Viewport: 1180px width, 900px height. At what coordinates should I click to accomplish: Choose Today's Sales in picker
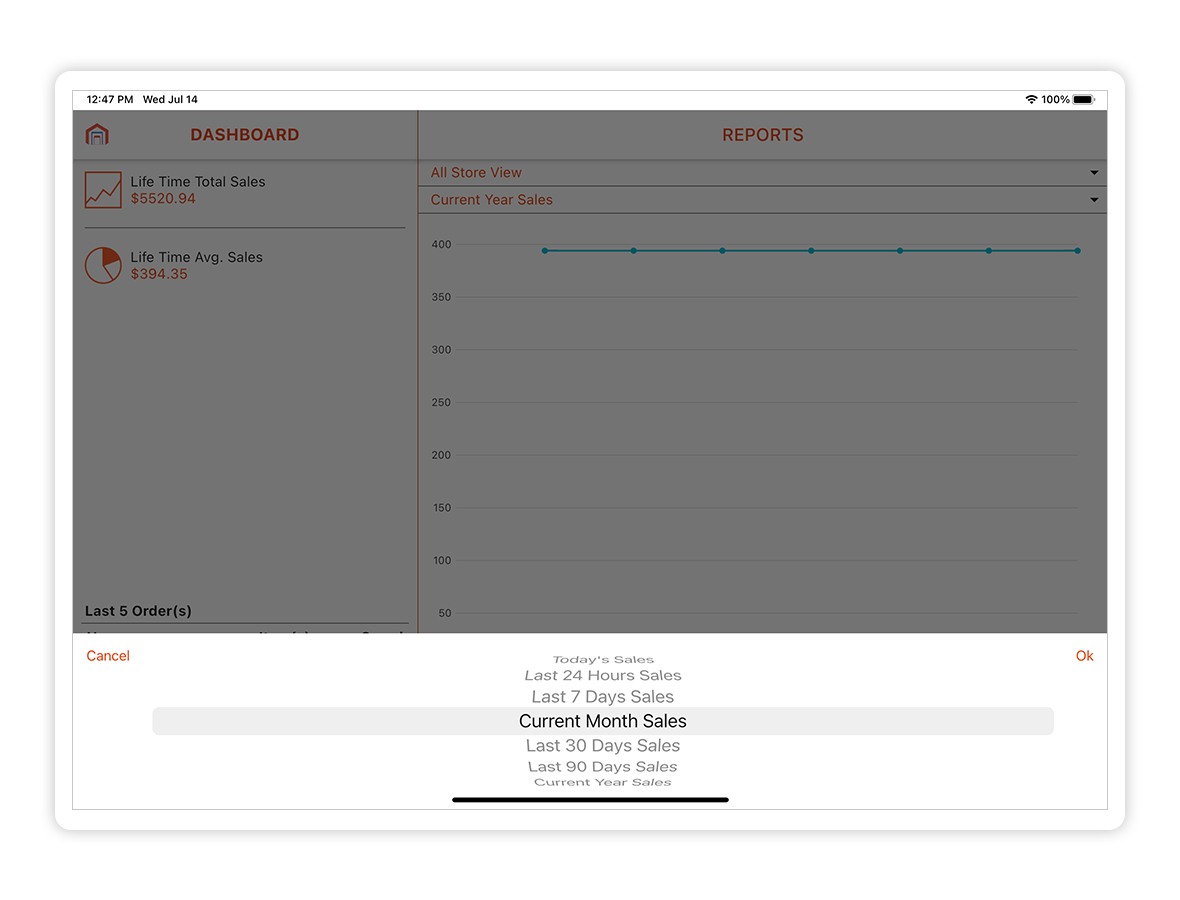click(x=603, y=659)
